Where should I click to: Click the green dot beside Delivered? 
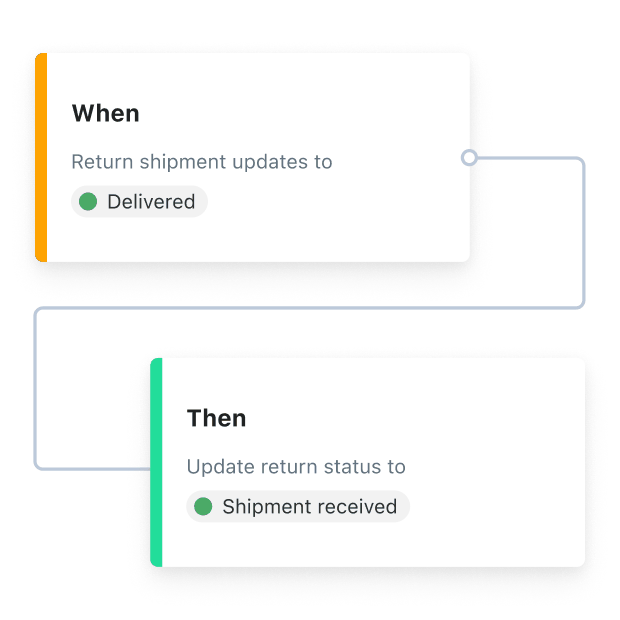click(88, 202)
